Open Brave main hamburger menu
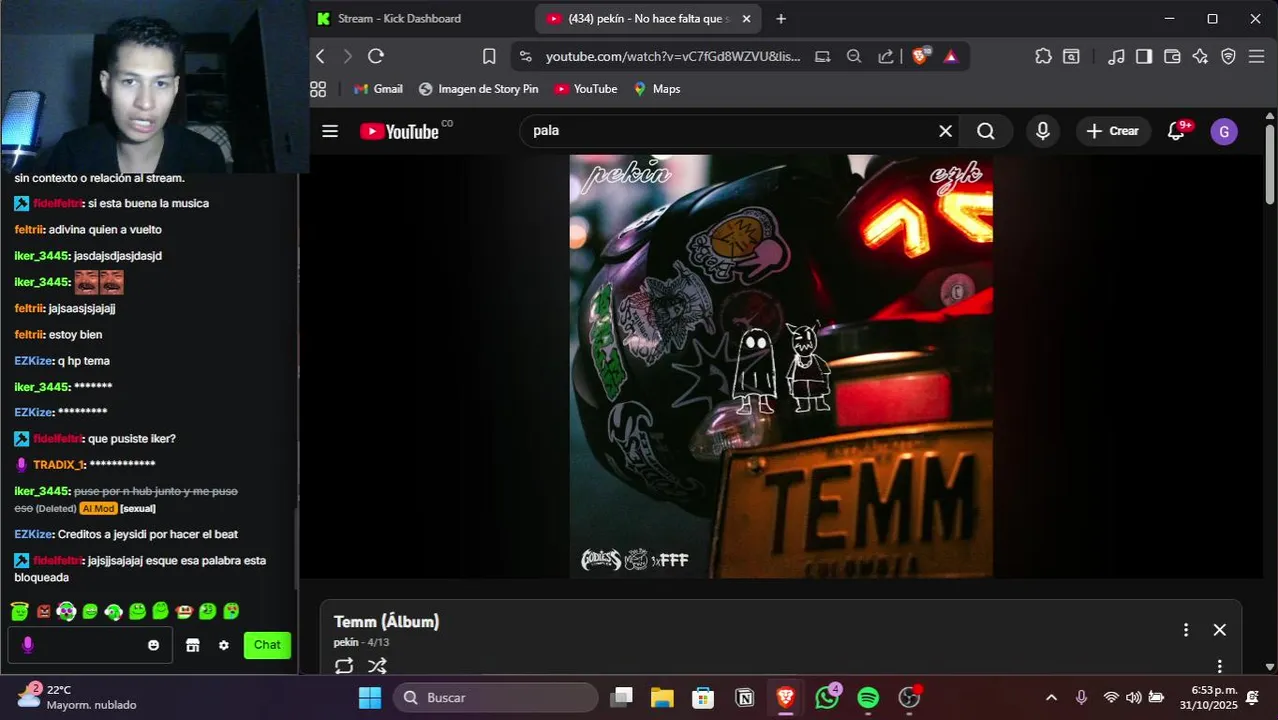Screen dimensions: 1278x720 pyautogui.click(x=1257, y=56)
